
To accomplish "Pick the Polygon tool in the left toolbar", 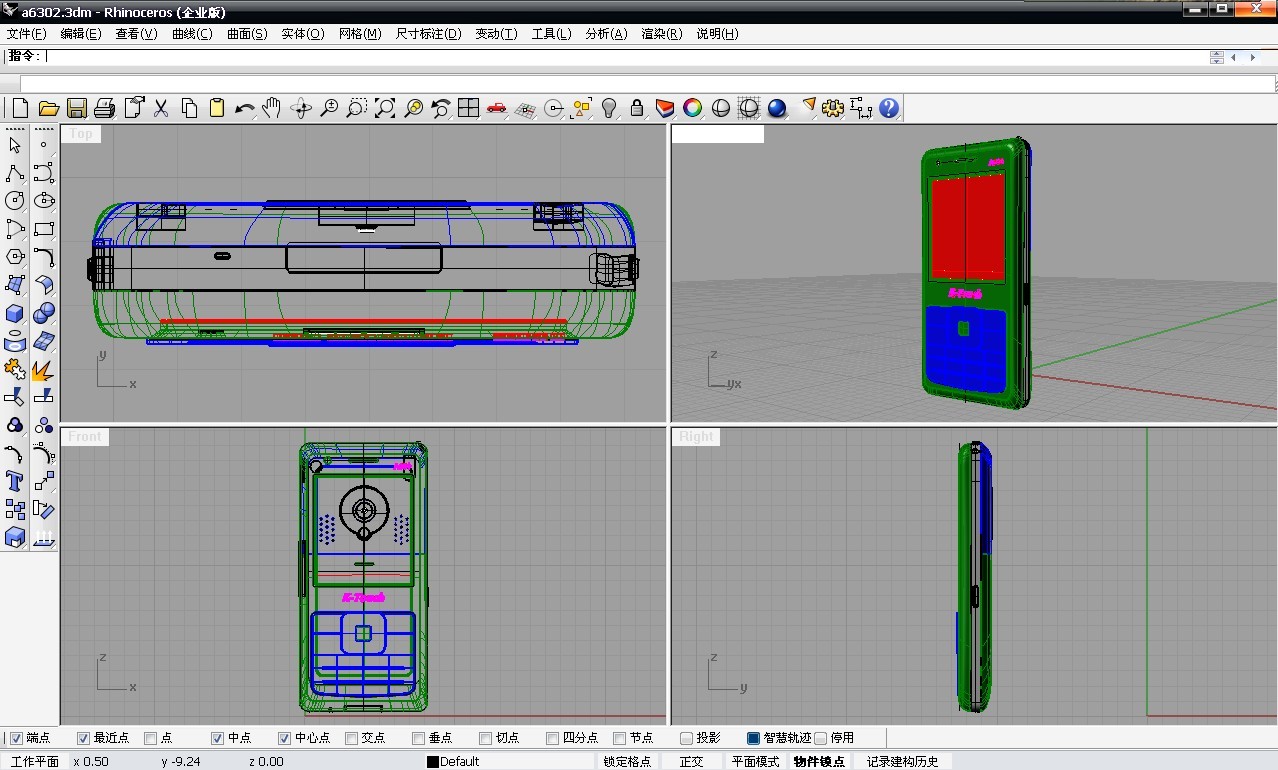I will 15,257.
